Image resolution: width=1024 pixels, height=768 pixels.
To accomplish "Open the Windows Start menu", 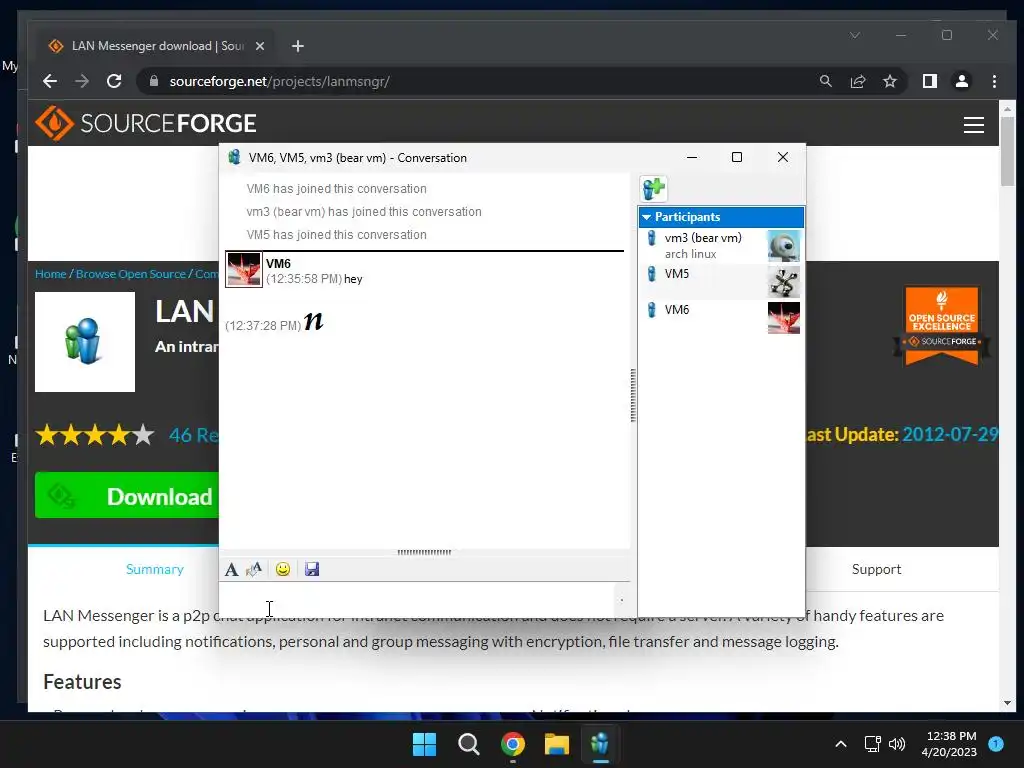I will pos(424,744).
